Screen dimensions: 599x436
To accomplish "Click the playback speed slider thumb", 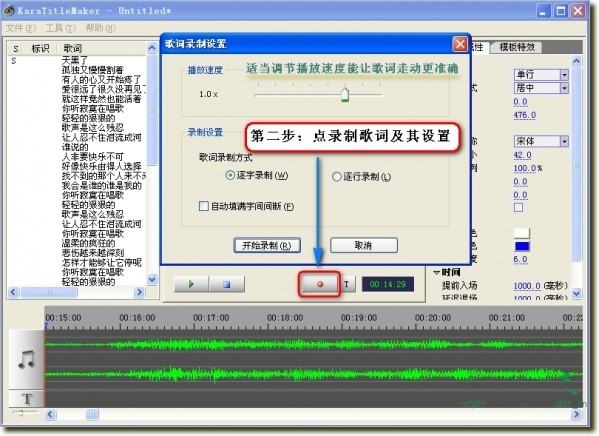I will pos(345,95).
